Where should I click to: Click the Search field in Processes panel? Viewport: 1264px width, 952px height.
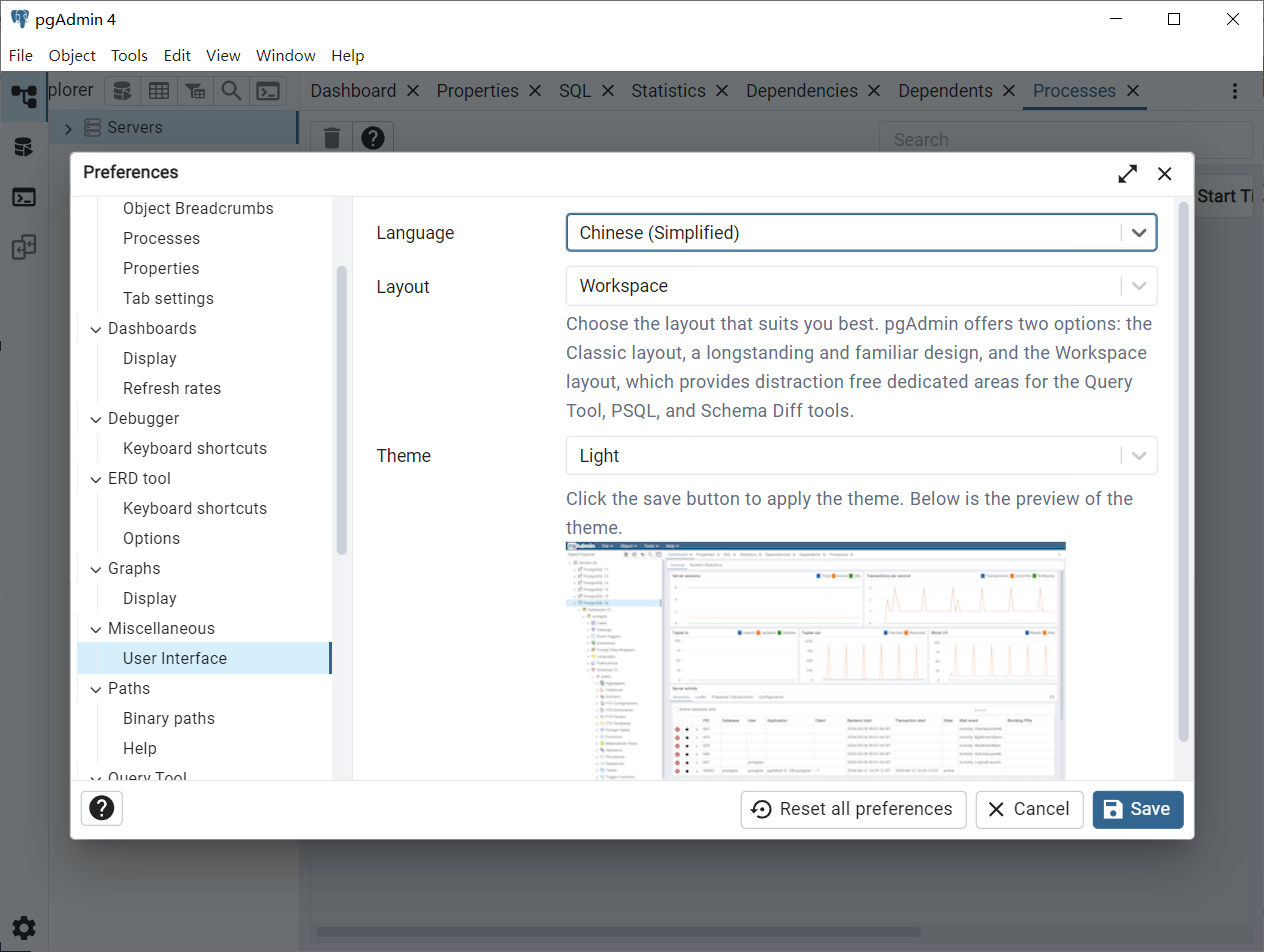1066,140
